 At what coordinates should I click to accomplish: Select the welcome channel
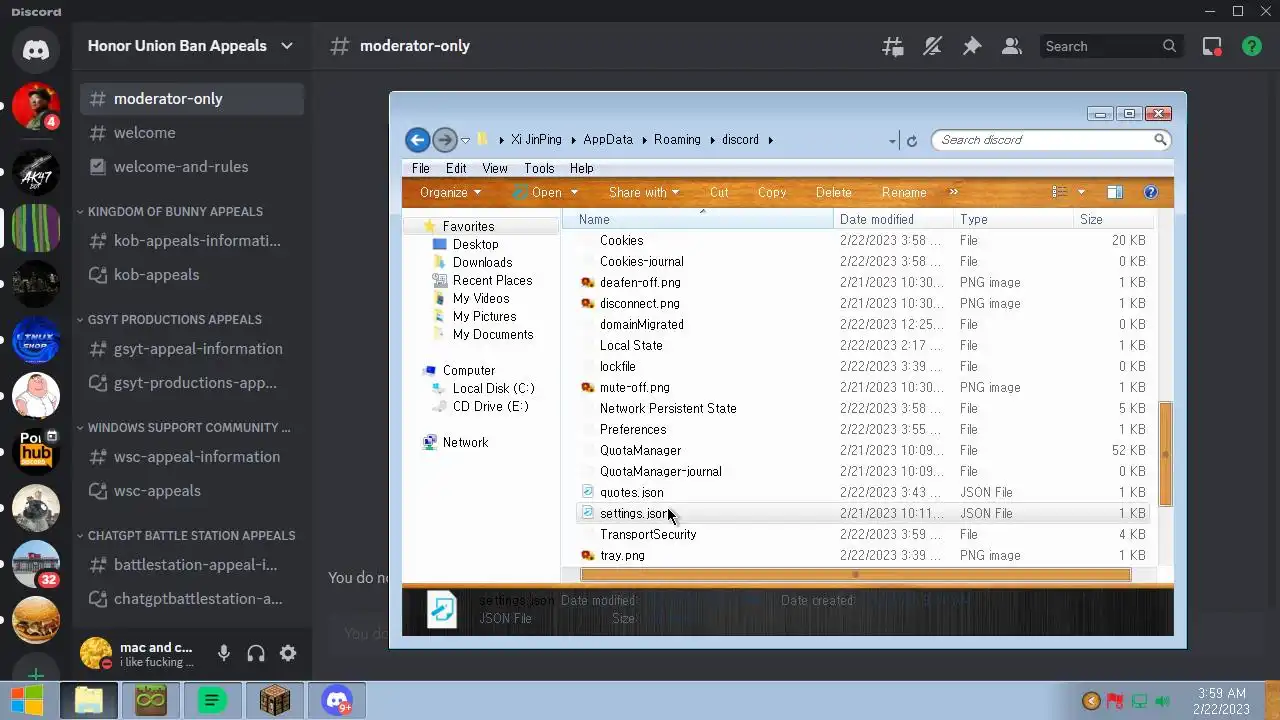point(192,133)
